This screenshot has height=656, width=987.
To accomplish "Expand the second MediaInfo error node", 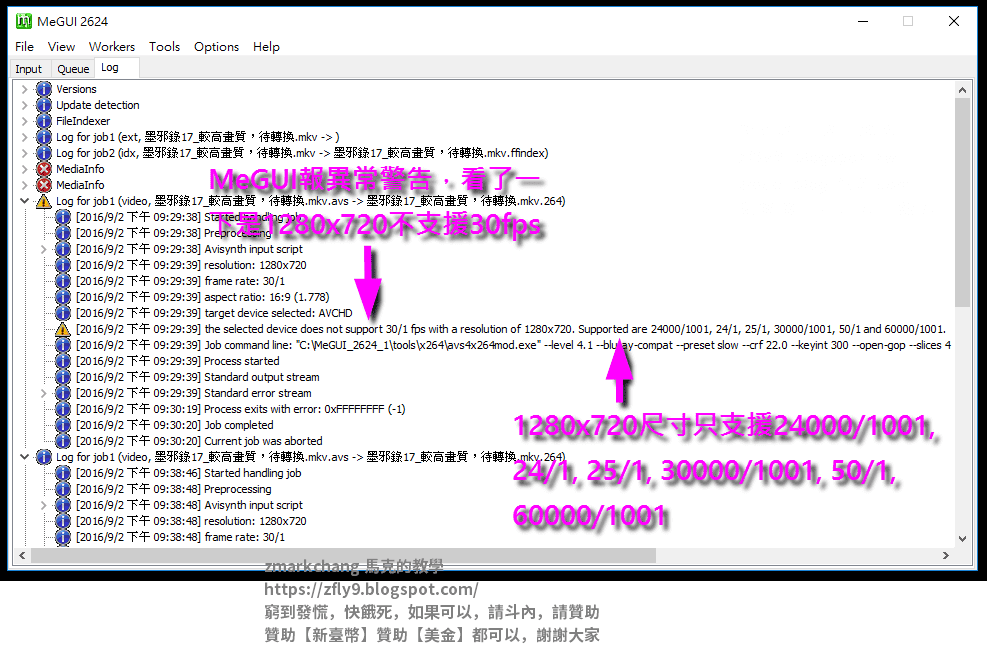I will (25, 185).
